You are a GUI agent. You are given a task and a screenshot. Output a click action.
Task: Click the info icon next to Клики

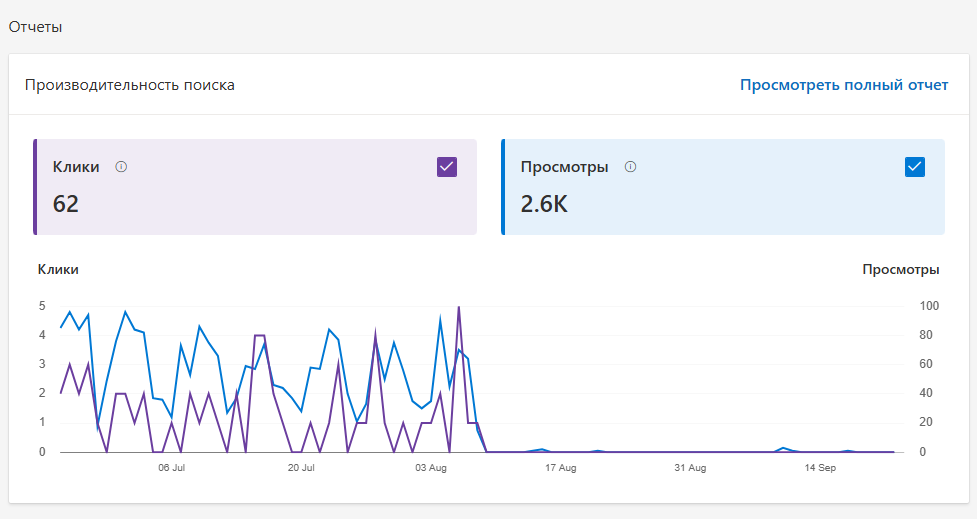[121, 167]
